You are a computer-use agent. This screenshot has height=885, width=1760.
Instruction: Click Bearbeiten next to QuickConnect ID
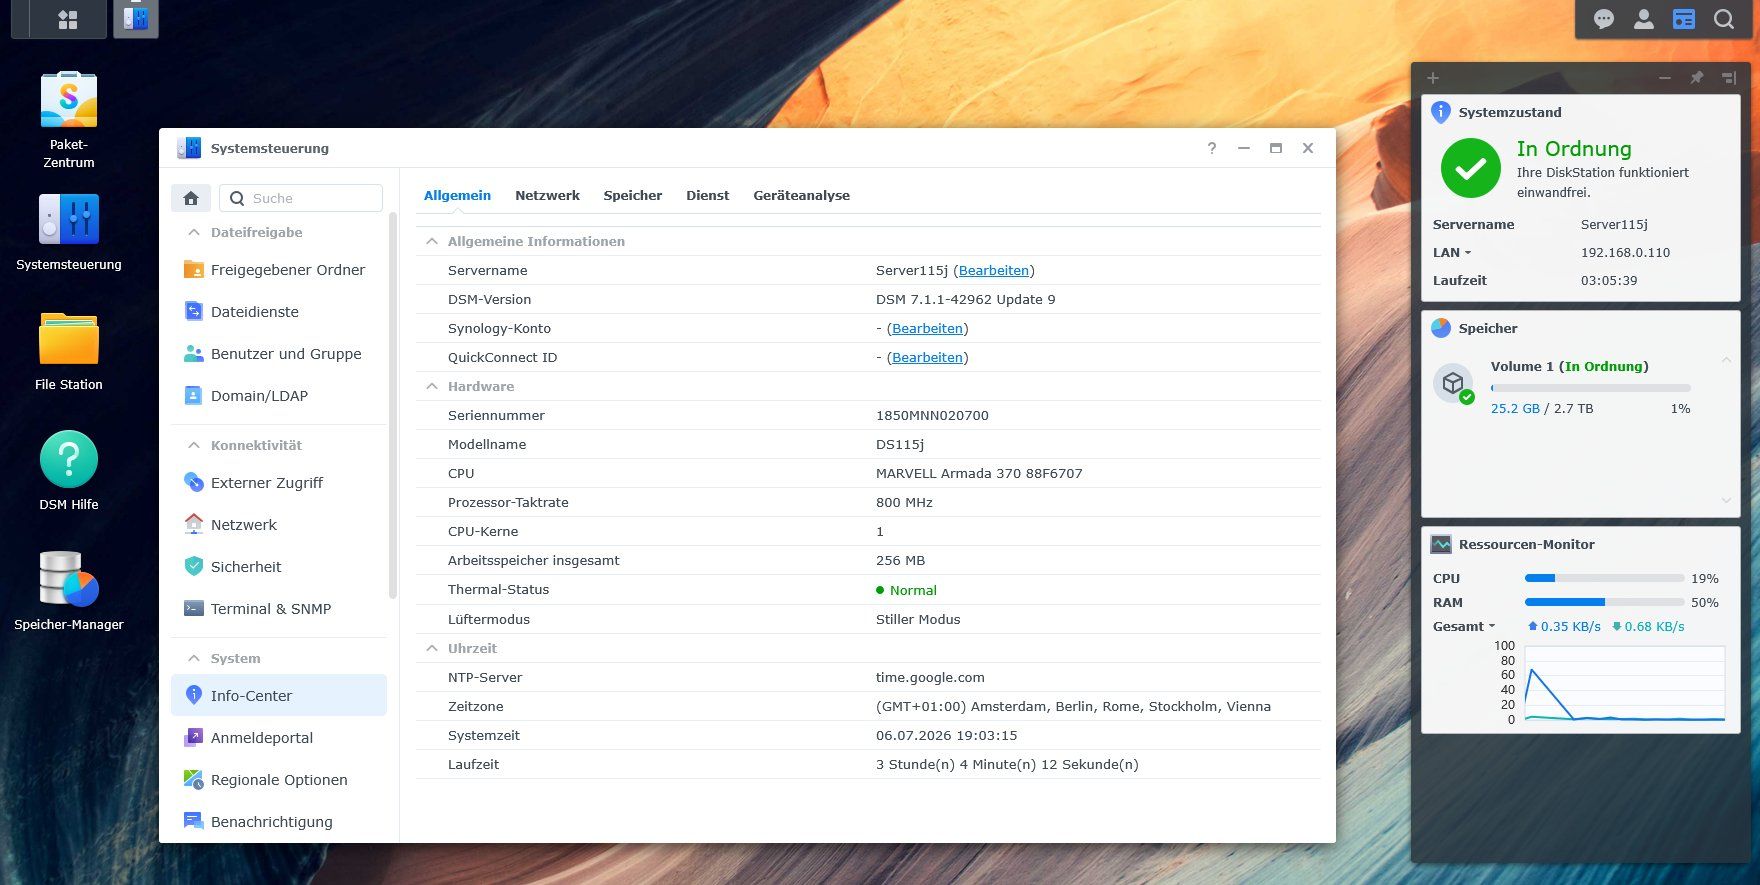pos(928,358)
